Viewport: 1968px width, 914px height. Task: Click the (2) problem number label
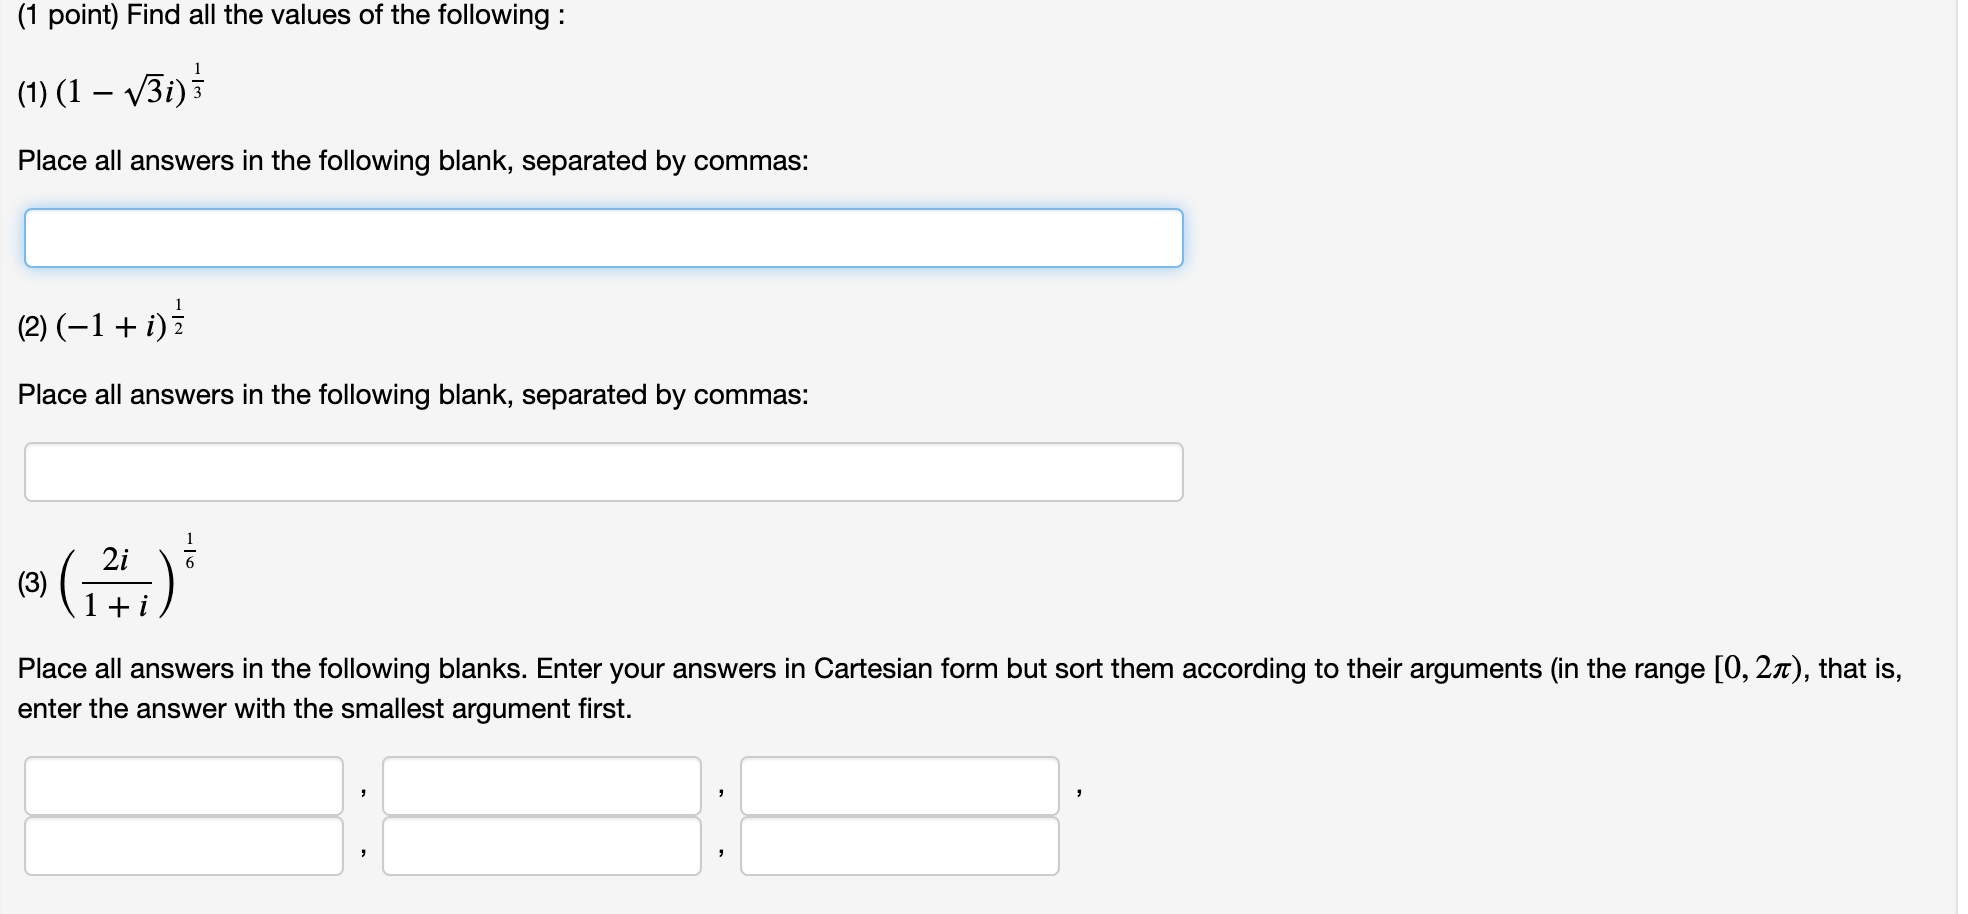click(32, 328)
